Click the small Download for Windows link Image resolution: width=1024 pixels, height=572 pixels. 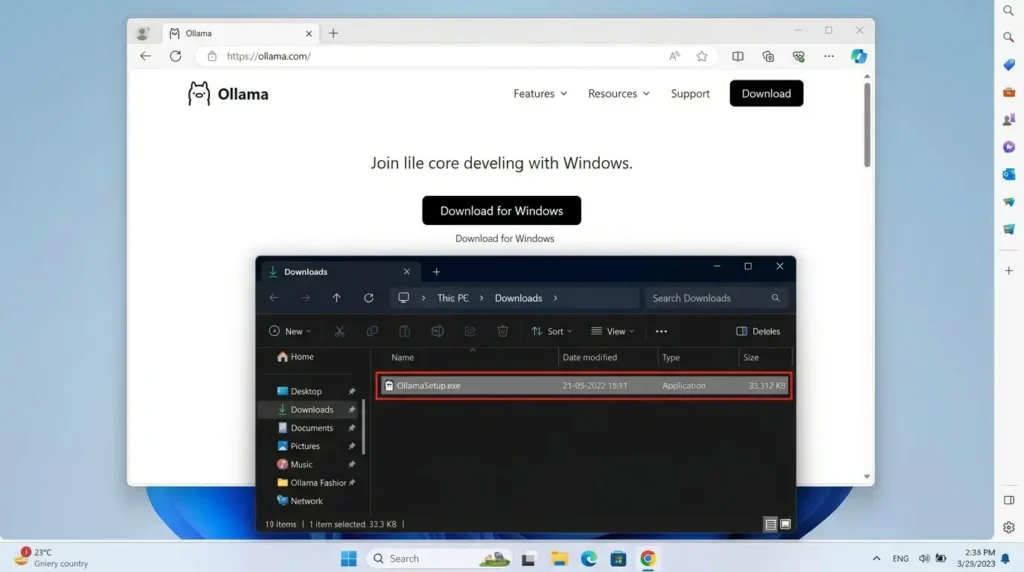pos(505,238)
